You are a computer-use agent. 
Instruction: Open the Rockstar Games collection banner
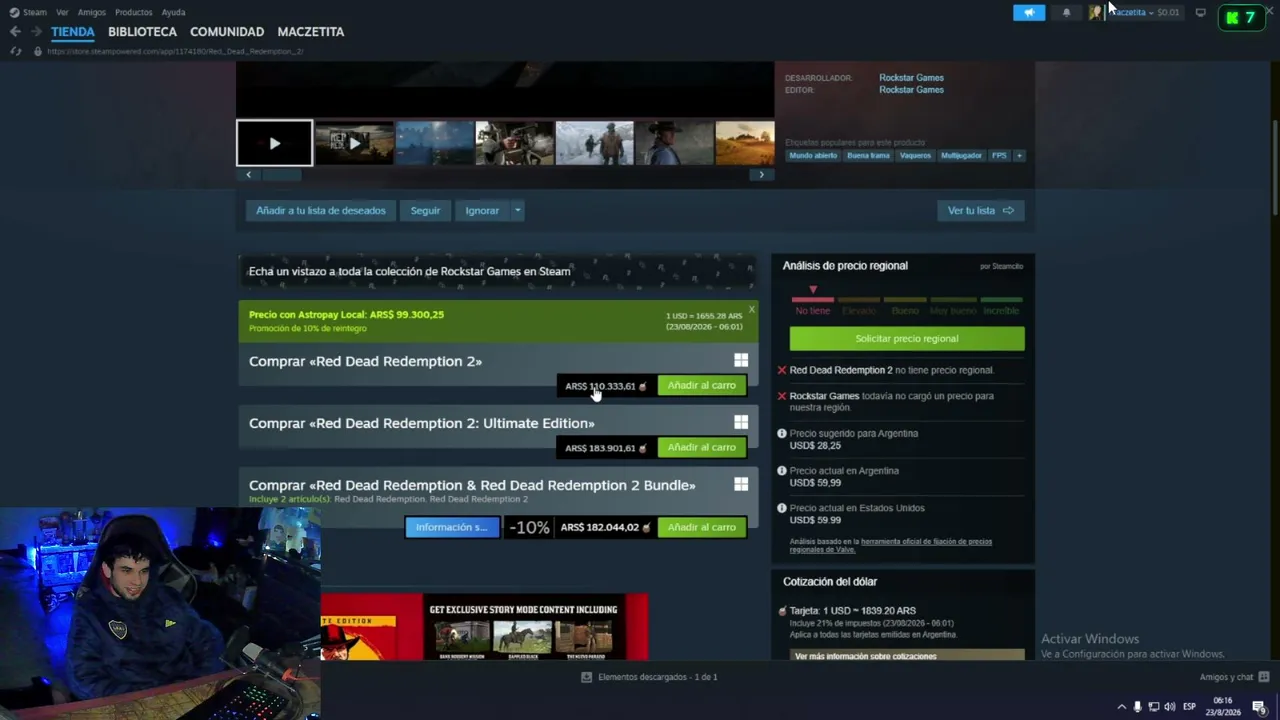[x=497, y=271]
